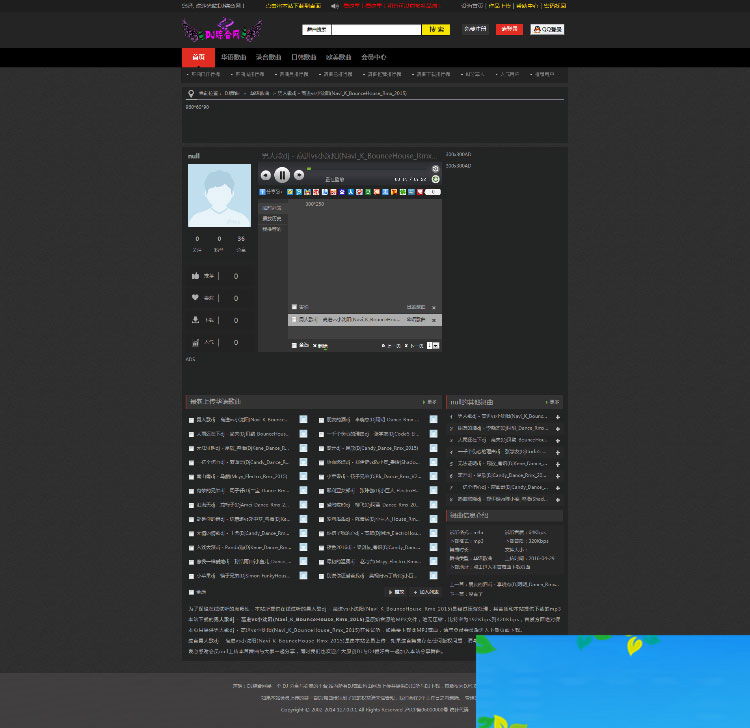Expand more items in the uploaded songs header

click(430, 402)
